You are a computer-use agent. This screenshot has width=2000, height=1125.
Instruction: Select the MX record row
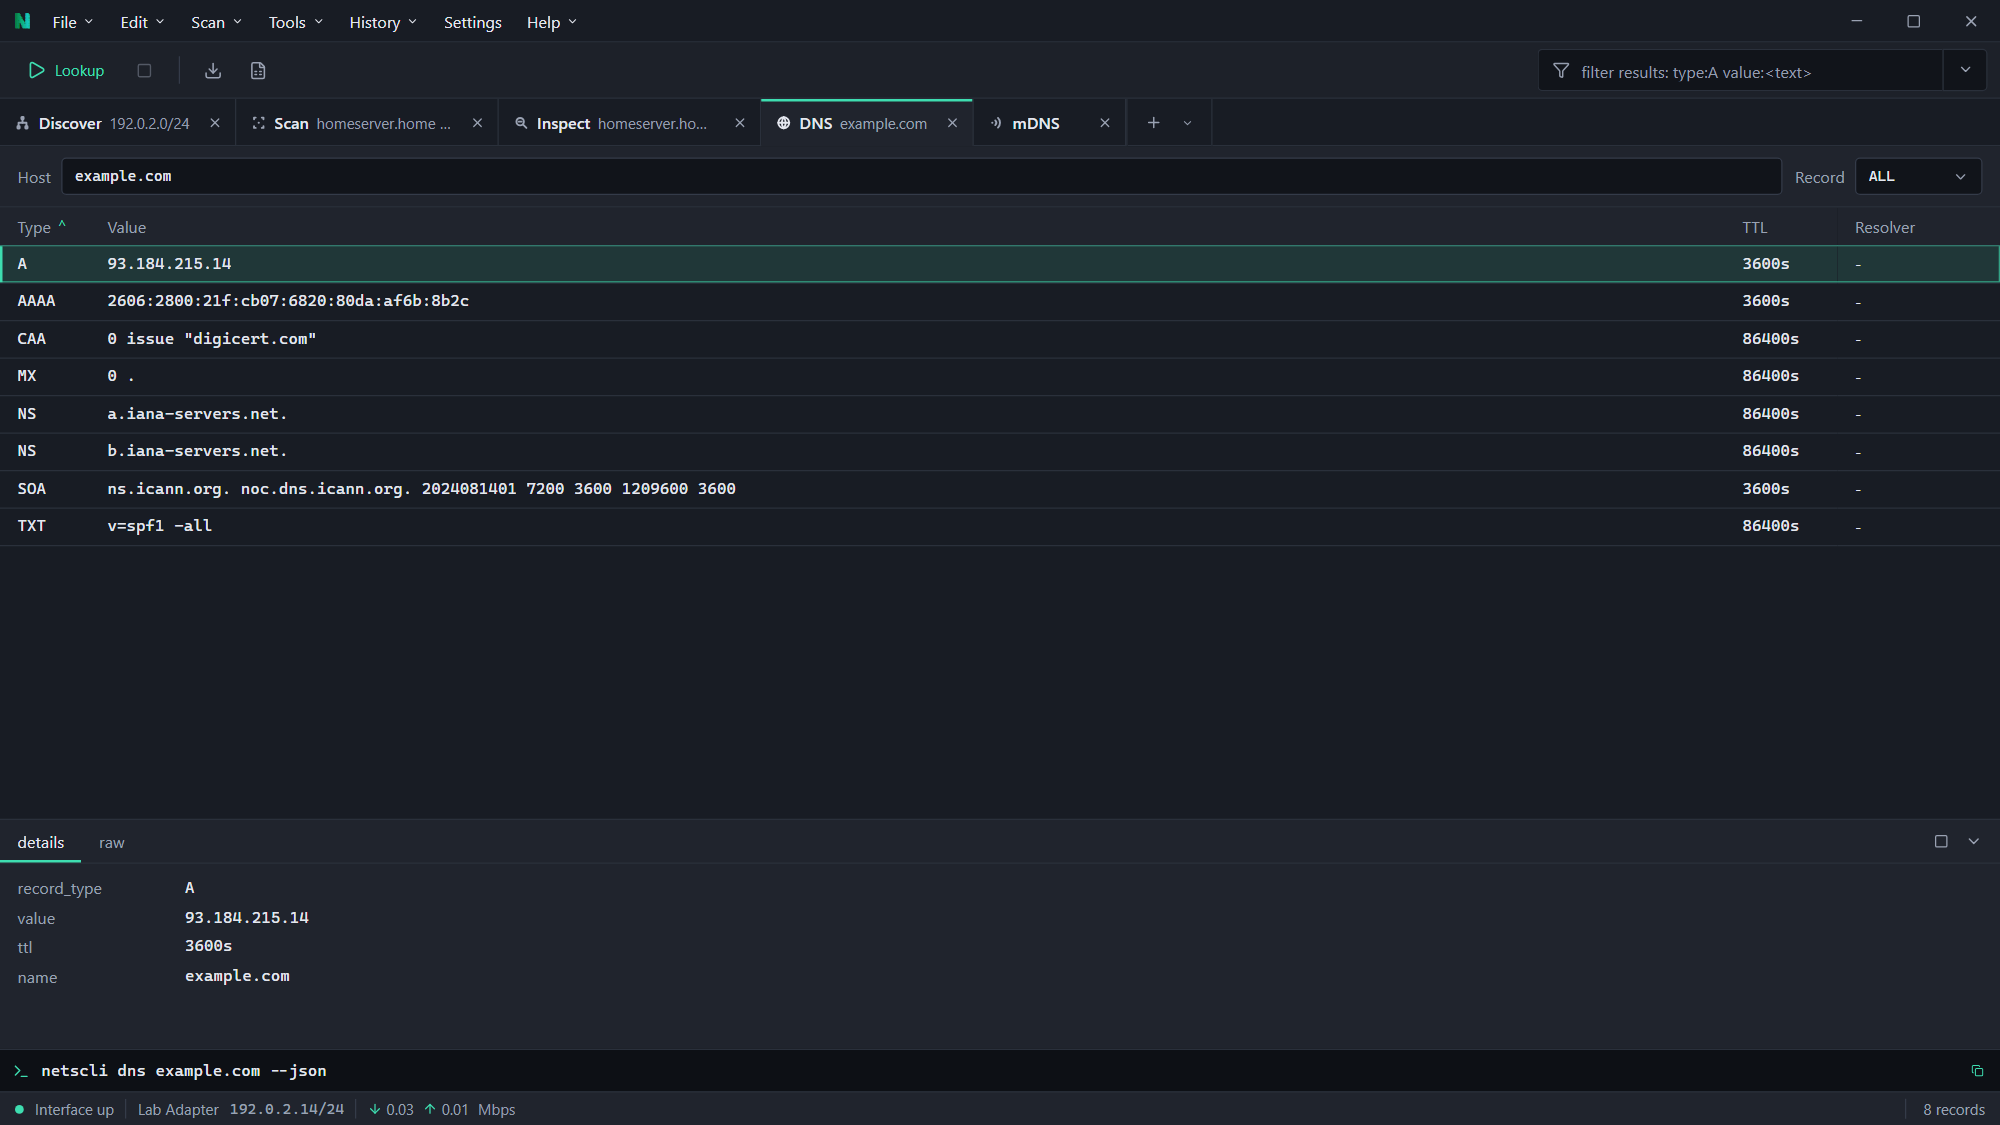tap(1000, 376)
